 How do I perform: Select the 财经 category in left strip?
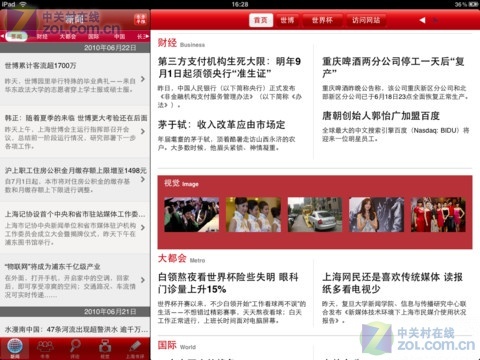pyautogui.click(x=42, y=36)
